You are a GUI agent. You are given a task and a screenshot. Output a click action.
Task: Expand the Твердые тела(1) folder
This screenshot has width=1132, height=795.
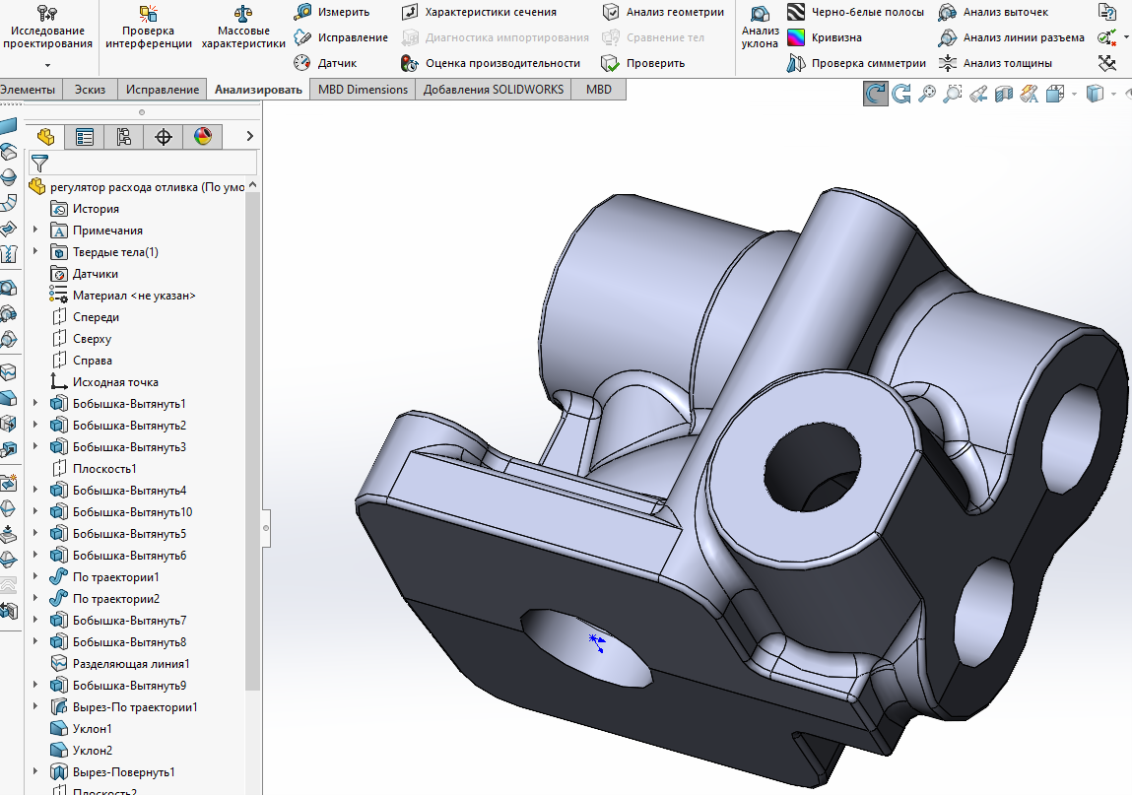pos(36,252)
